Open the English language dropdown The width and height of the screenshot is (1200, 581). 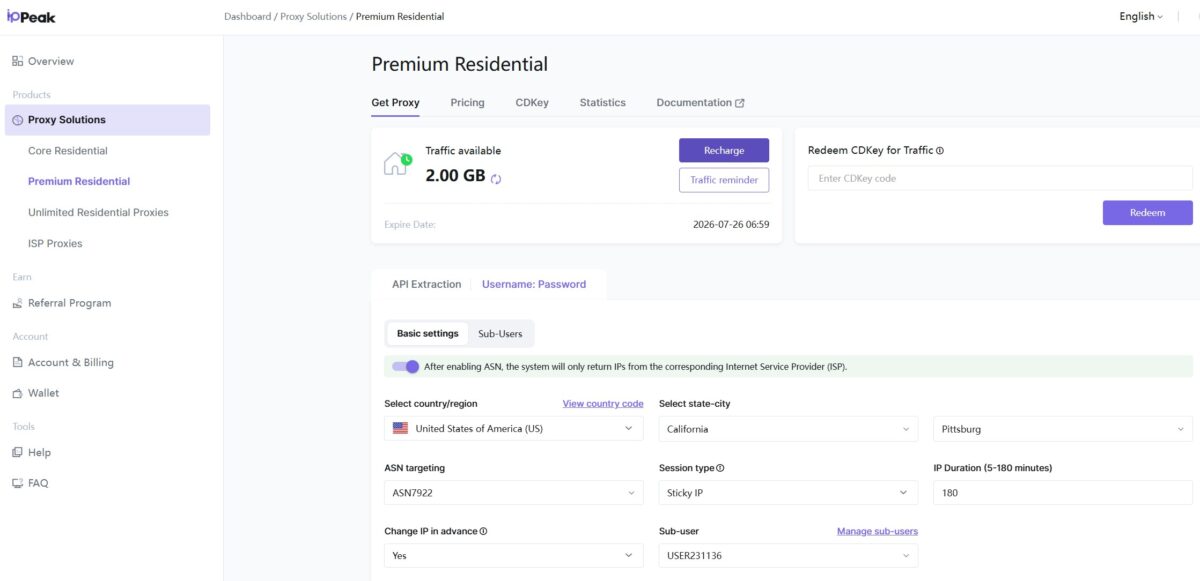(1141, 16)
